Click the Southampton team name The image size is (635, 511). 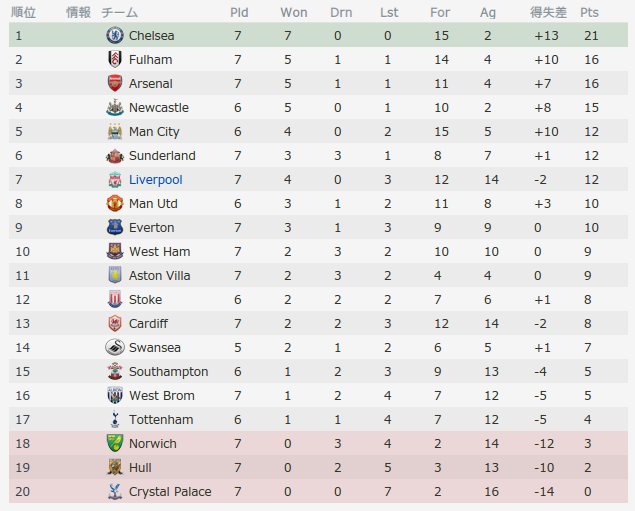(168, 372)
